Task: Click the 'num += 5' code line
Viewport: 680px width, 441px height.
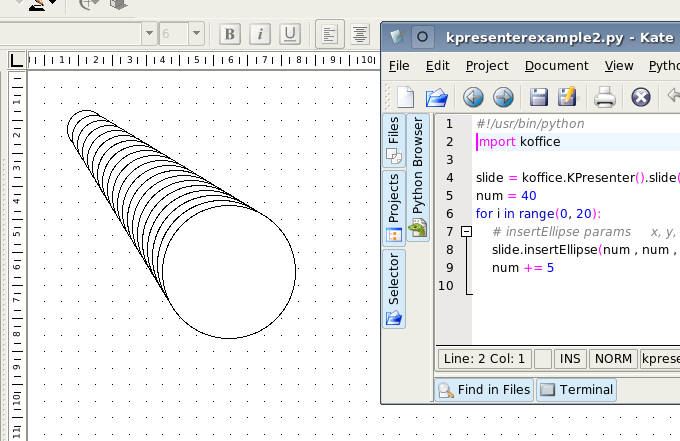Action: coord(523,268)
